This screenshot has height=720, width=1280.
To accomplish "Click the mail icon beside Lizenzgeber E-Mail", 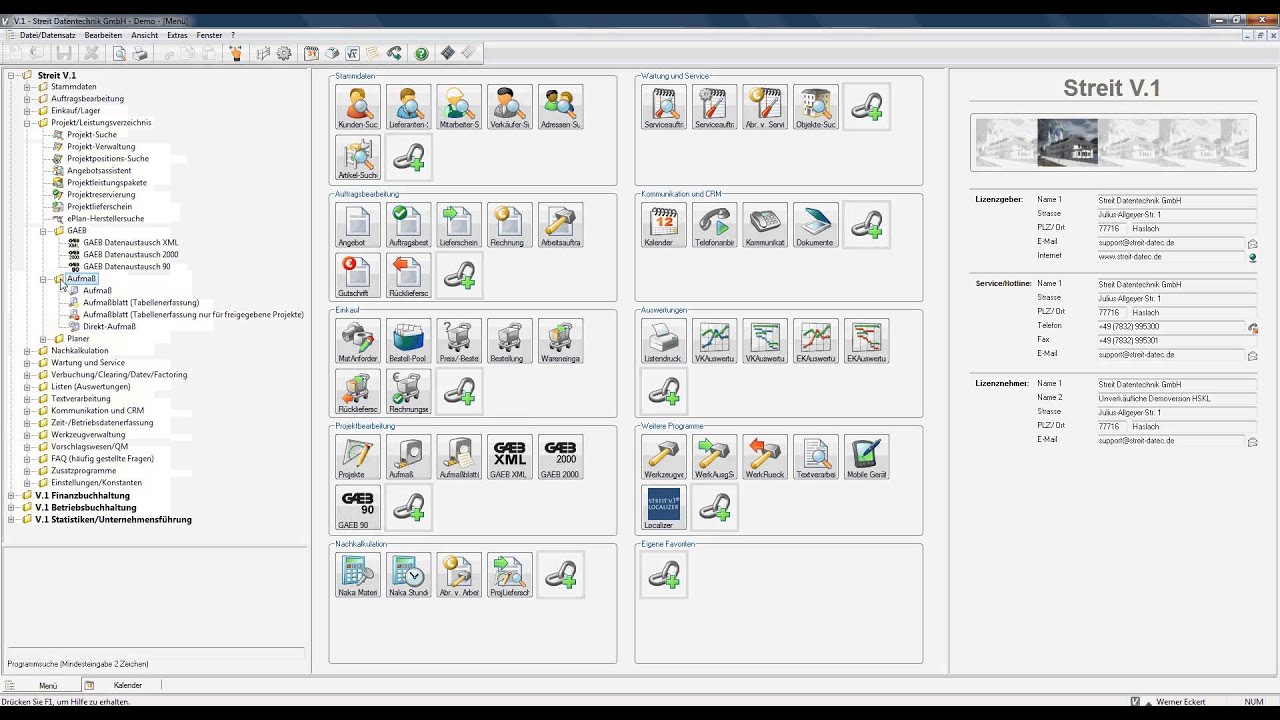I will (x=1252, y=243).
